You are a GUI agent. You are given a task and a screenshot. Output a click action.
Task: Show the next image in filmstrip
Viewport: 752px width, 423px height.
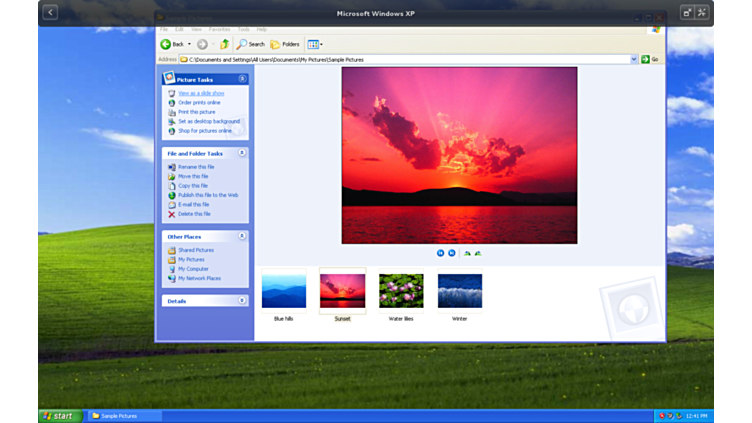point(451,253)
